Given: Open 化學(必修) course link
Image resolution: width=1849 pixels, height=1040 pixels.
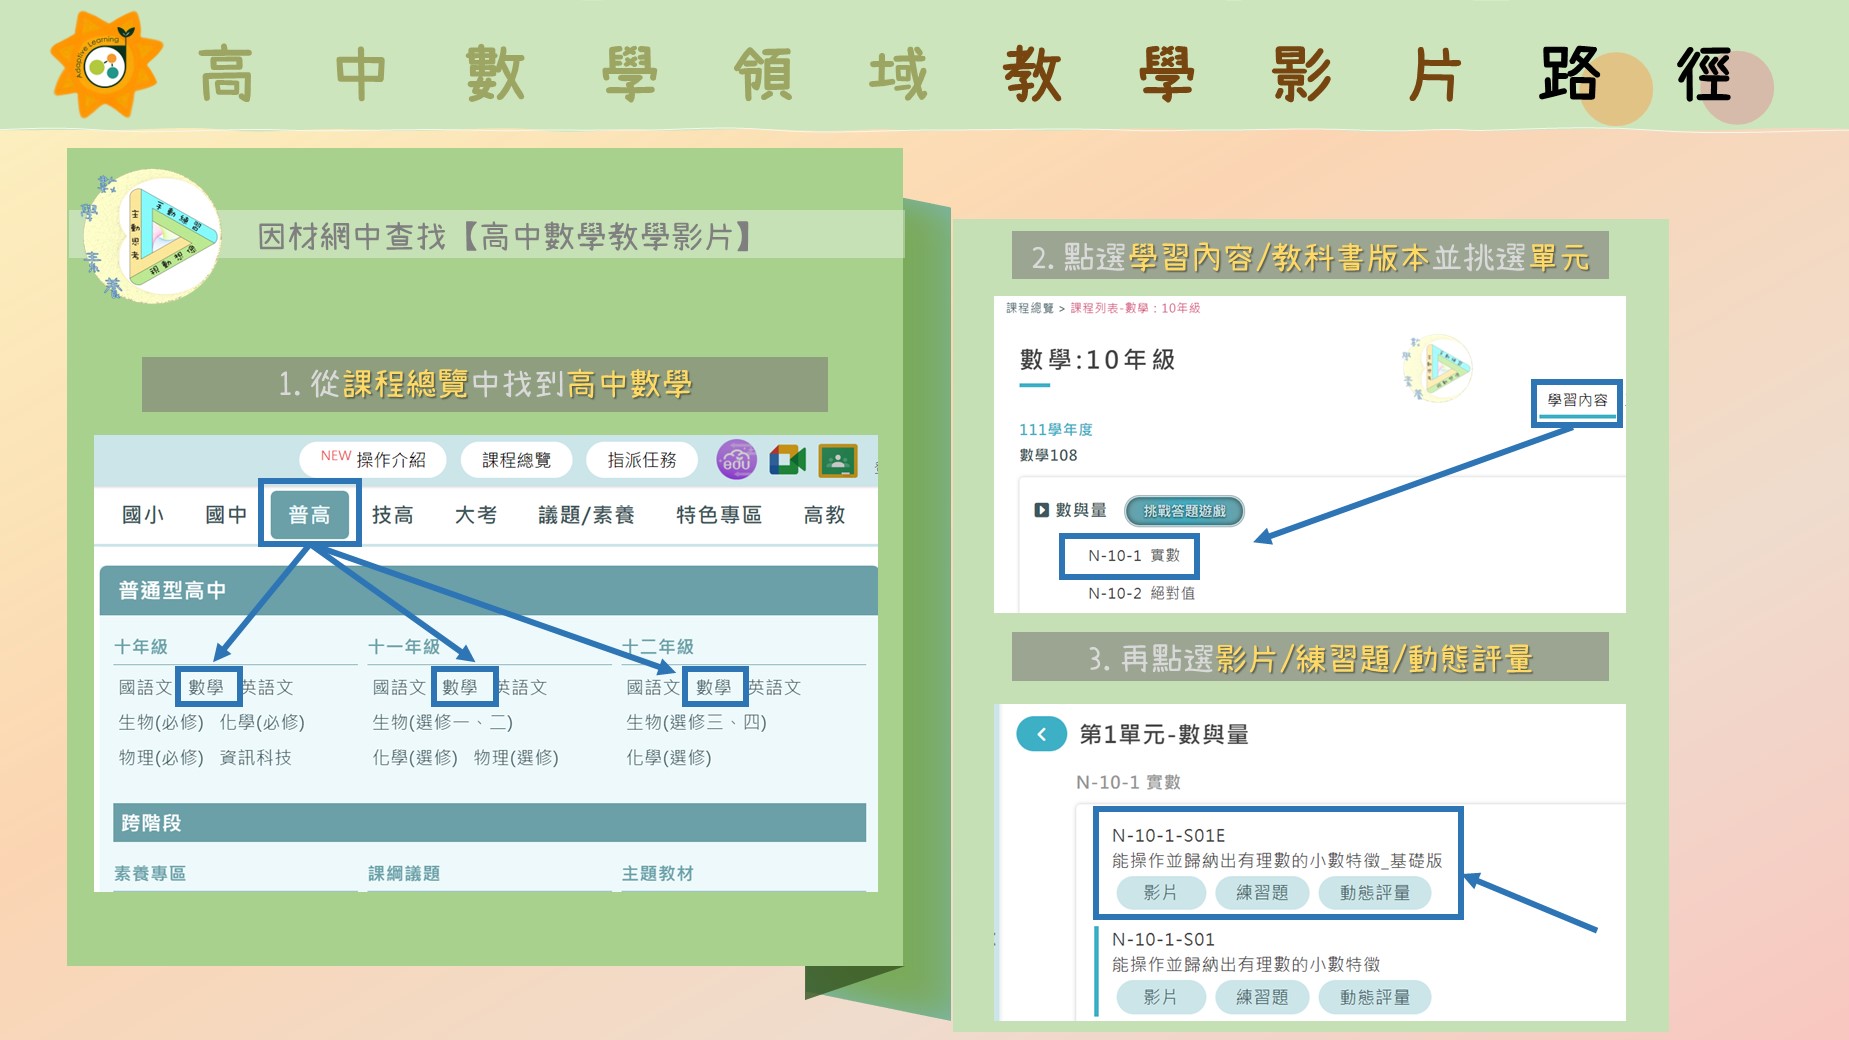Looking at the screenshot, I should coord(262,722).
